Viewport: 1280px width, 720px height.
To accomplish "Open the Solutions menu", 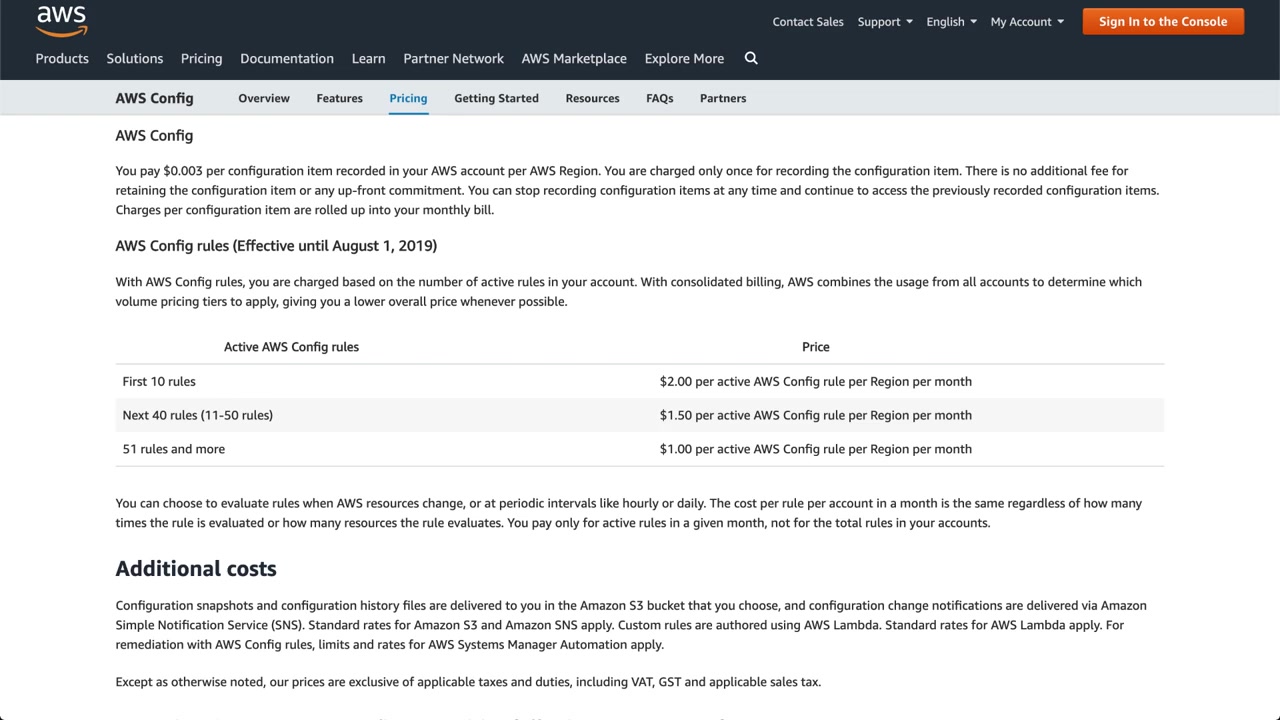I will pos(135,58).
